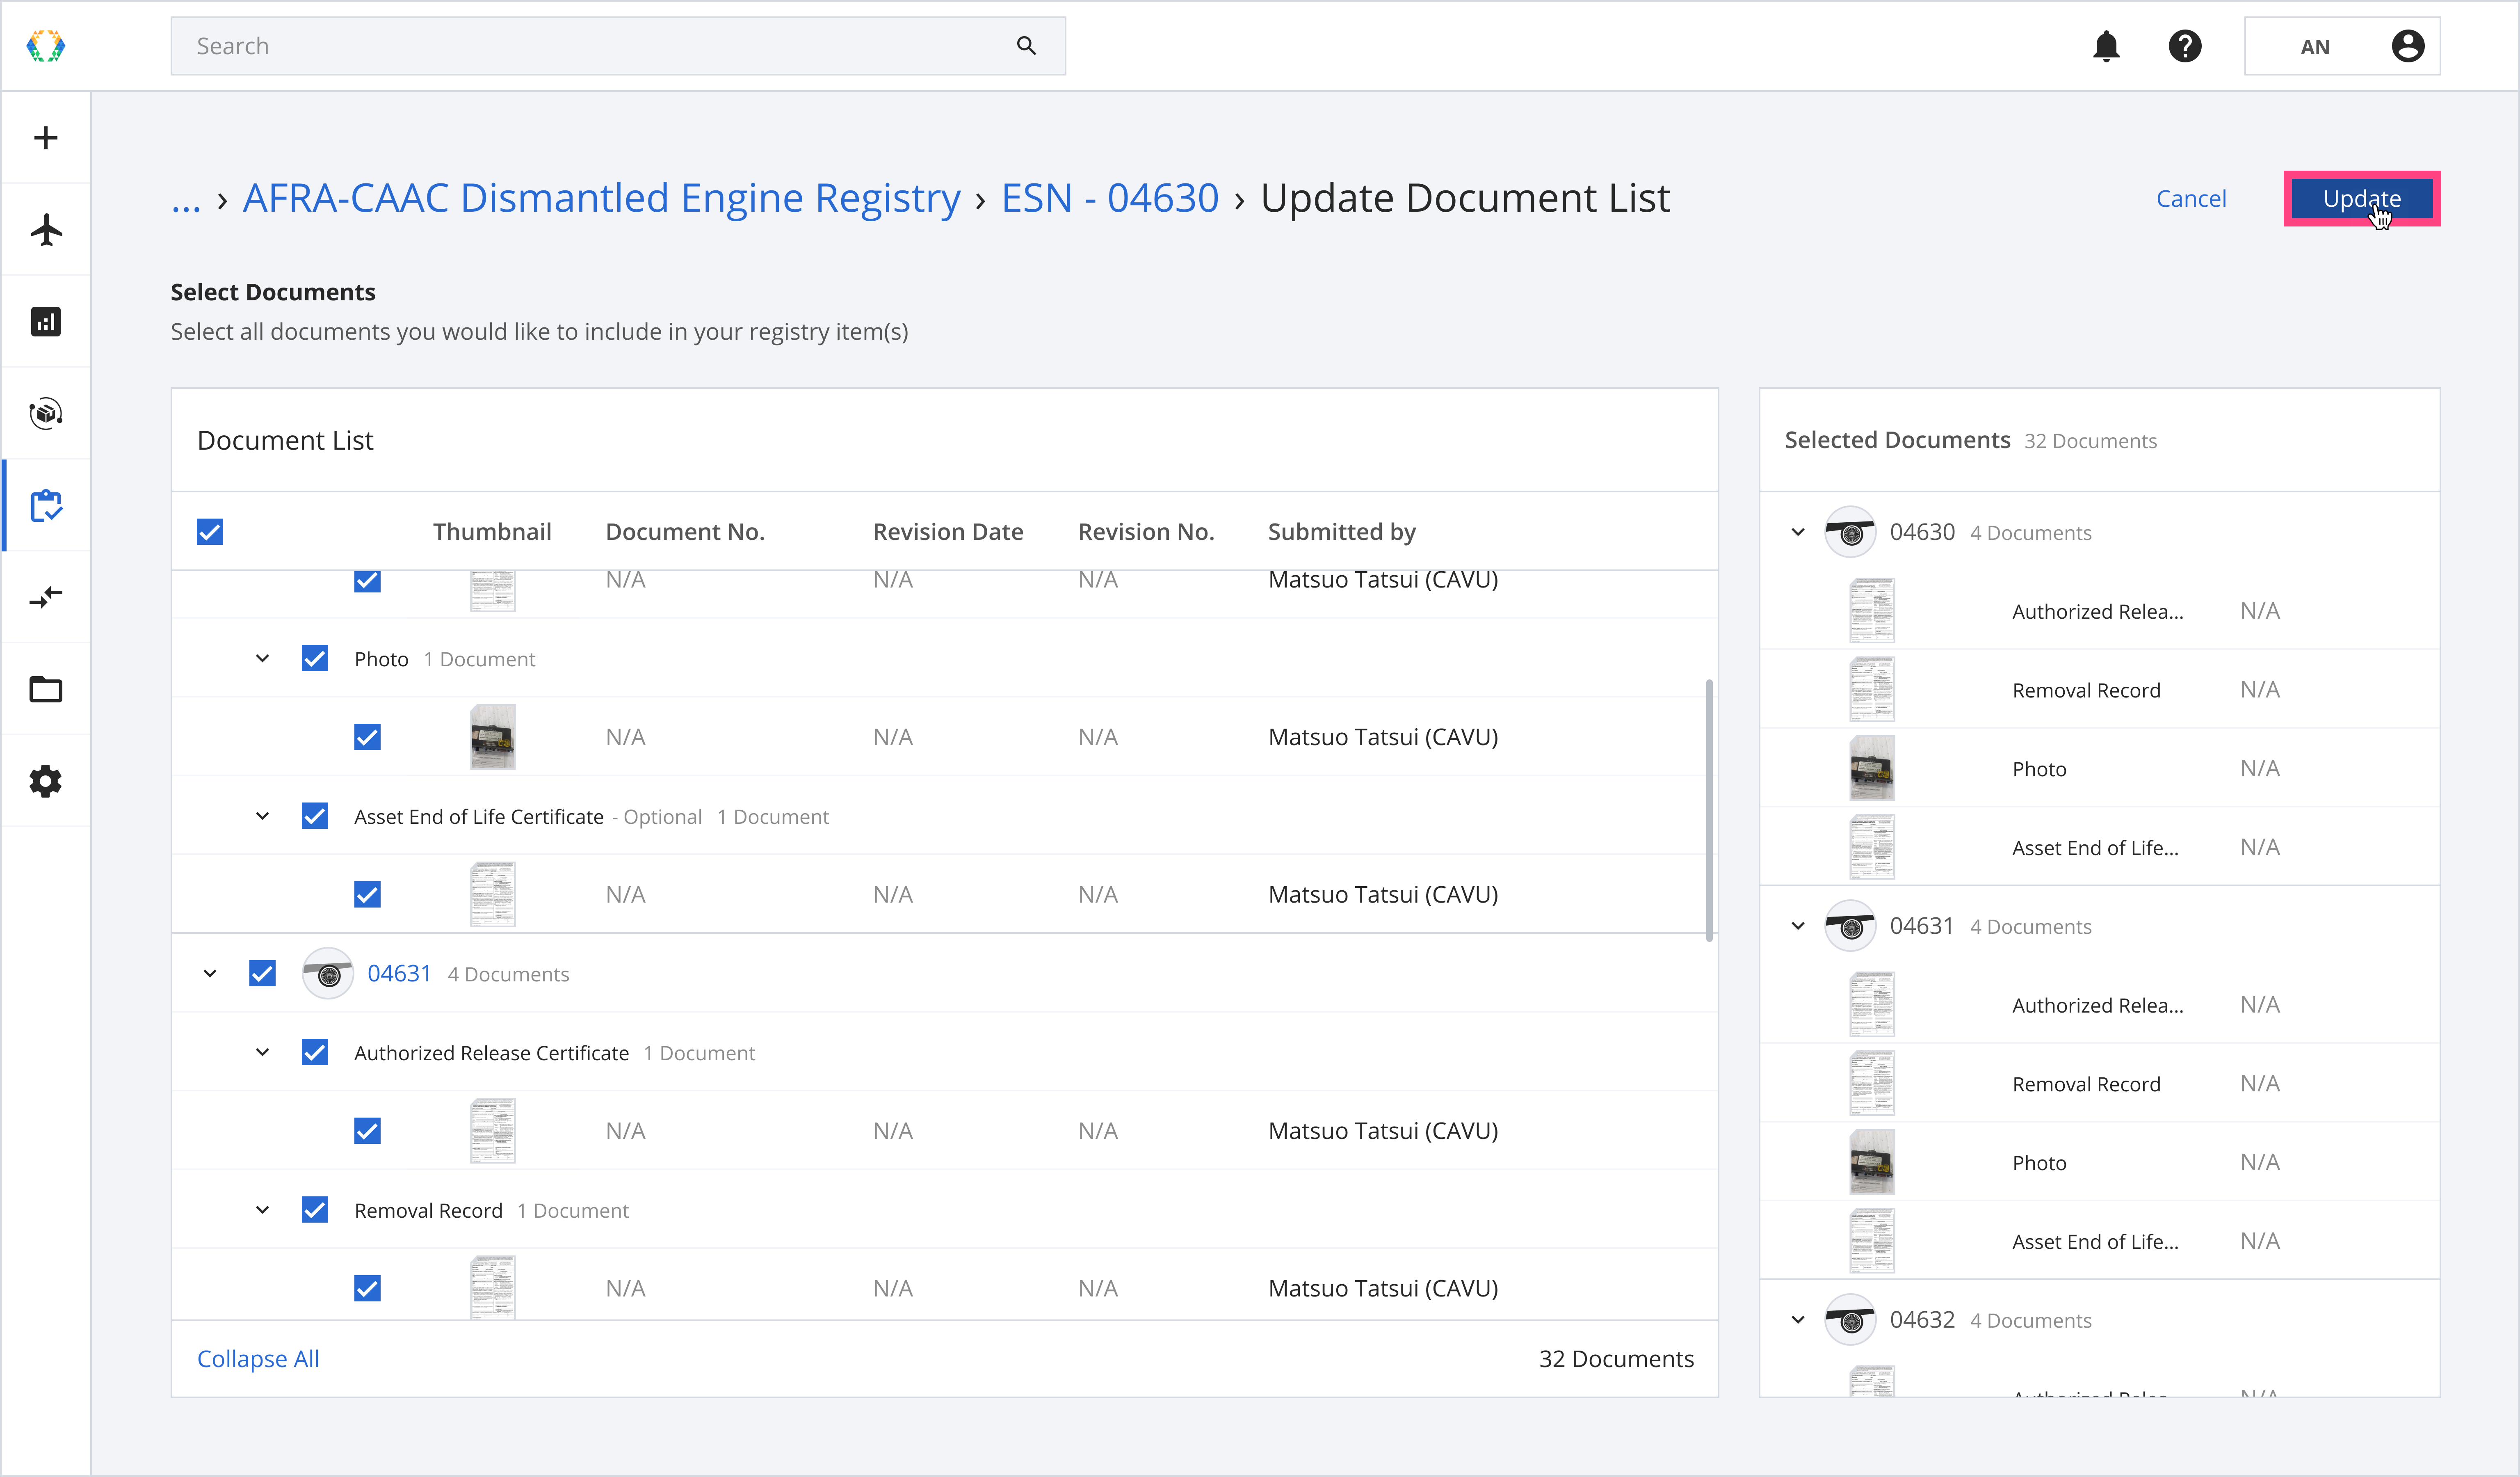Click the plus icon in sidebar
Image resolution: width=2520 pixels, height=1477 pixels.
pyautogui.click(x=46, y=138)
